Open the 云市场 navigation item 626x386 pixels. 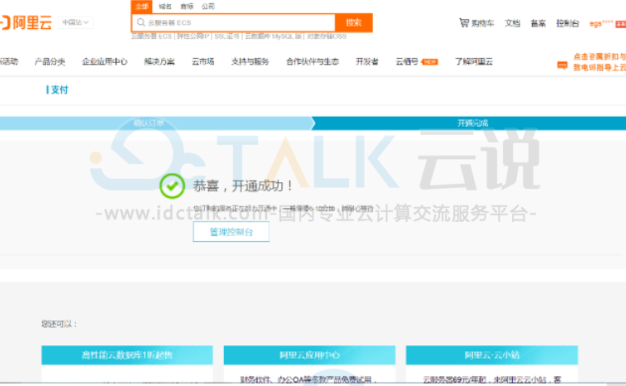(203, 61)
